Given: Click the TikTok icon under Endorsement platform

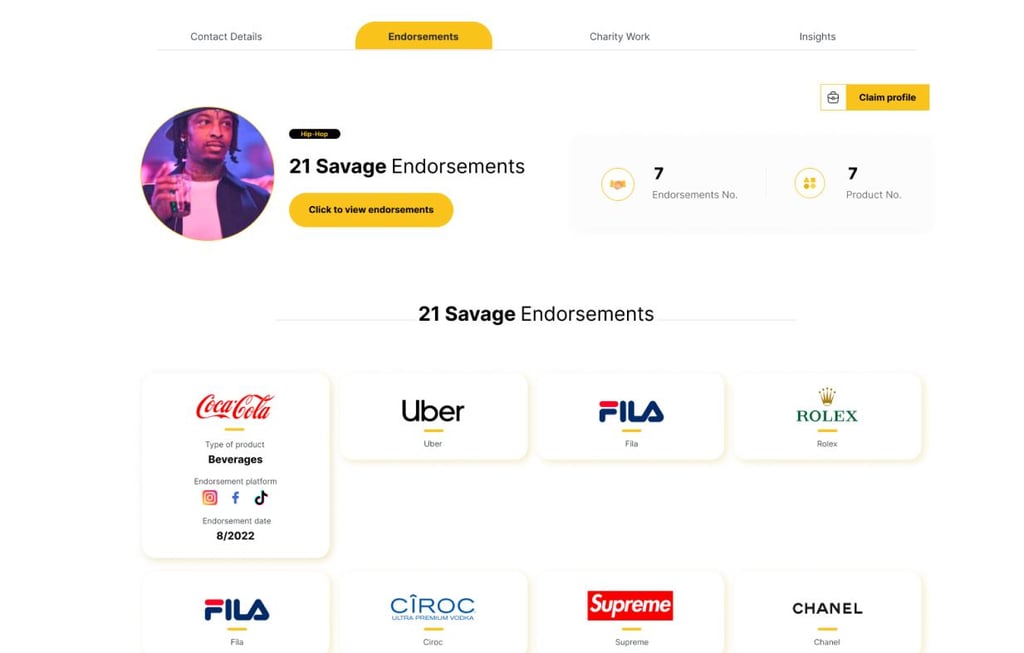Looking at the screenshot, I should pyautogui.click(x=261, y=498).
